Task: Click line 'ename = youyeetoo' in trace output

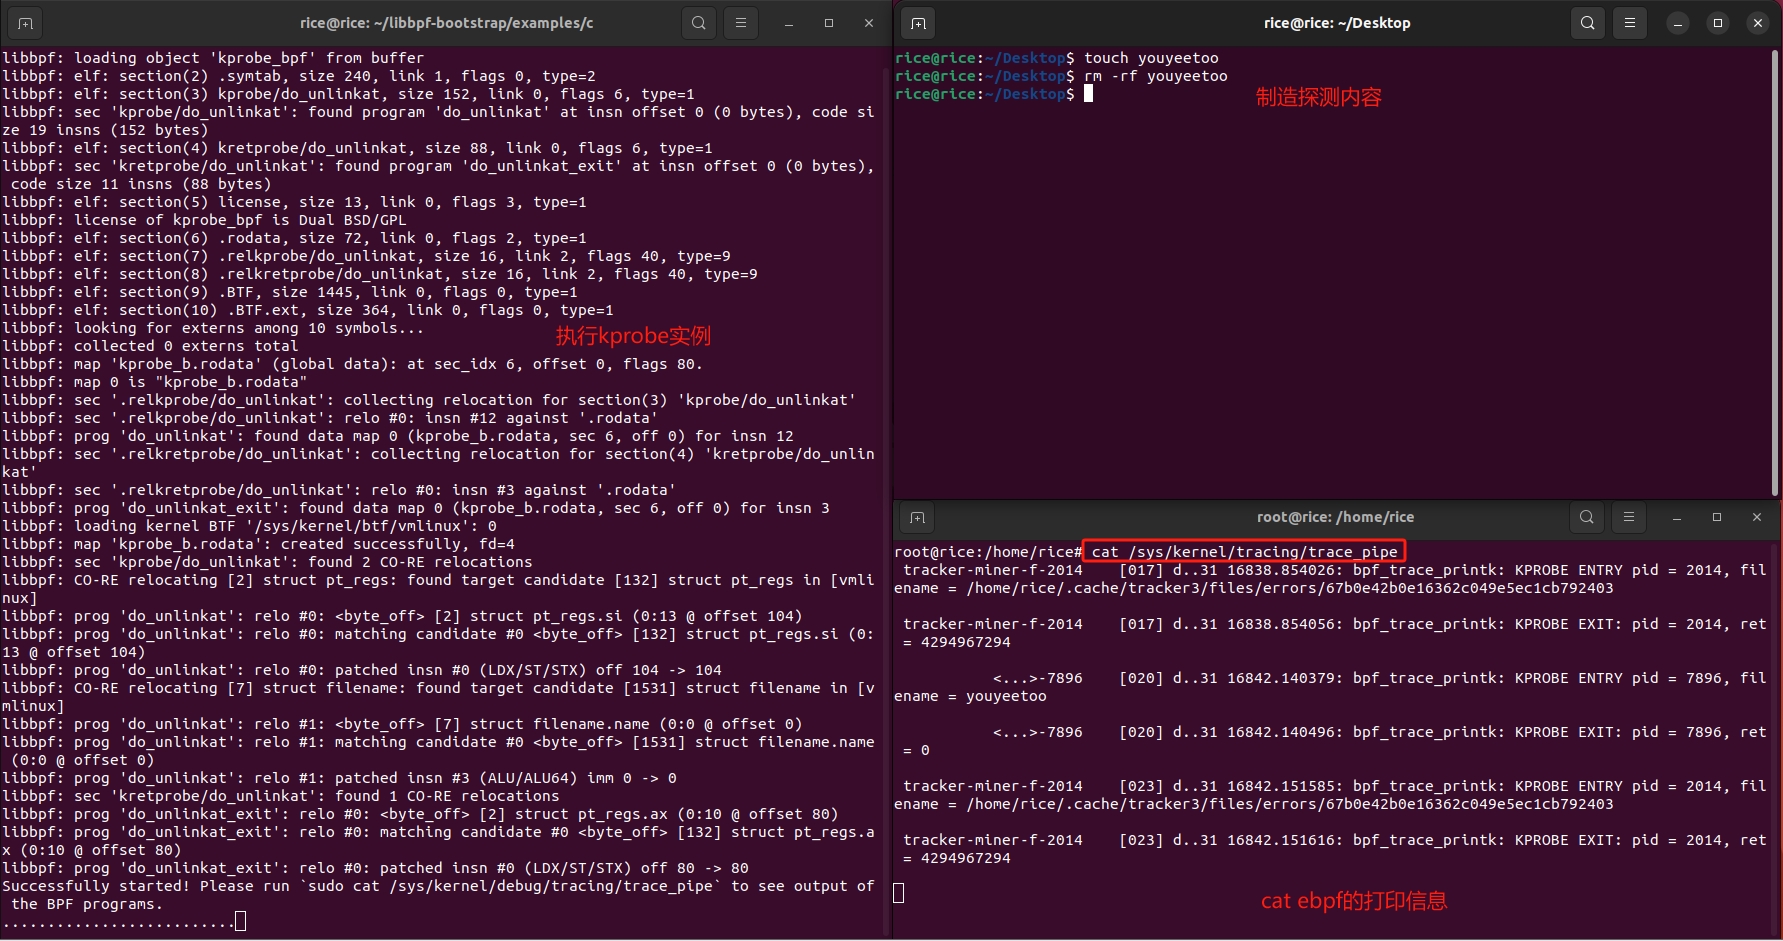Action: pyautogui.click(x=970, y=696)
